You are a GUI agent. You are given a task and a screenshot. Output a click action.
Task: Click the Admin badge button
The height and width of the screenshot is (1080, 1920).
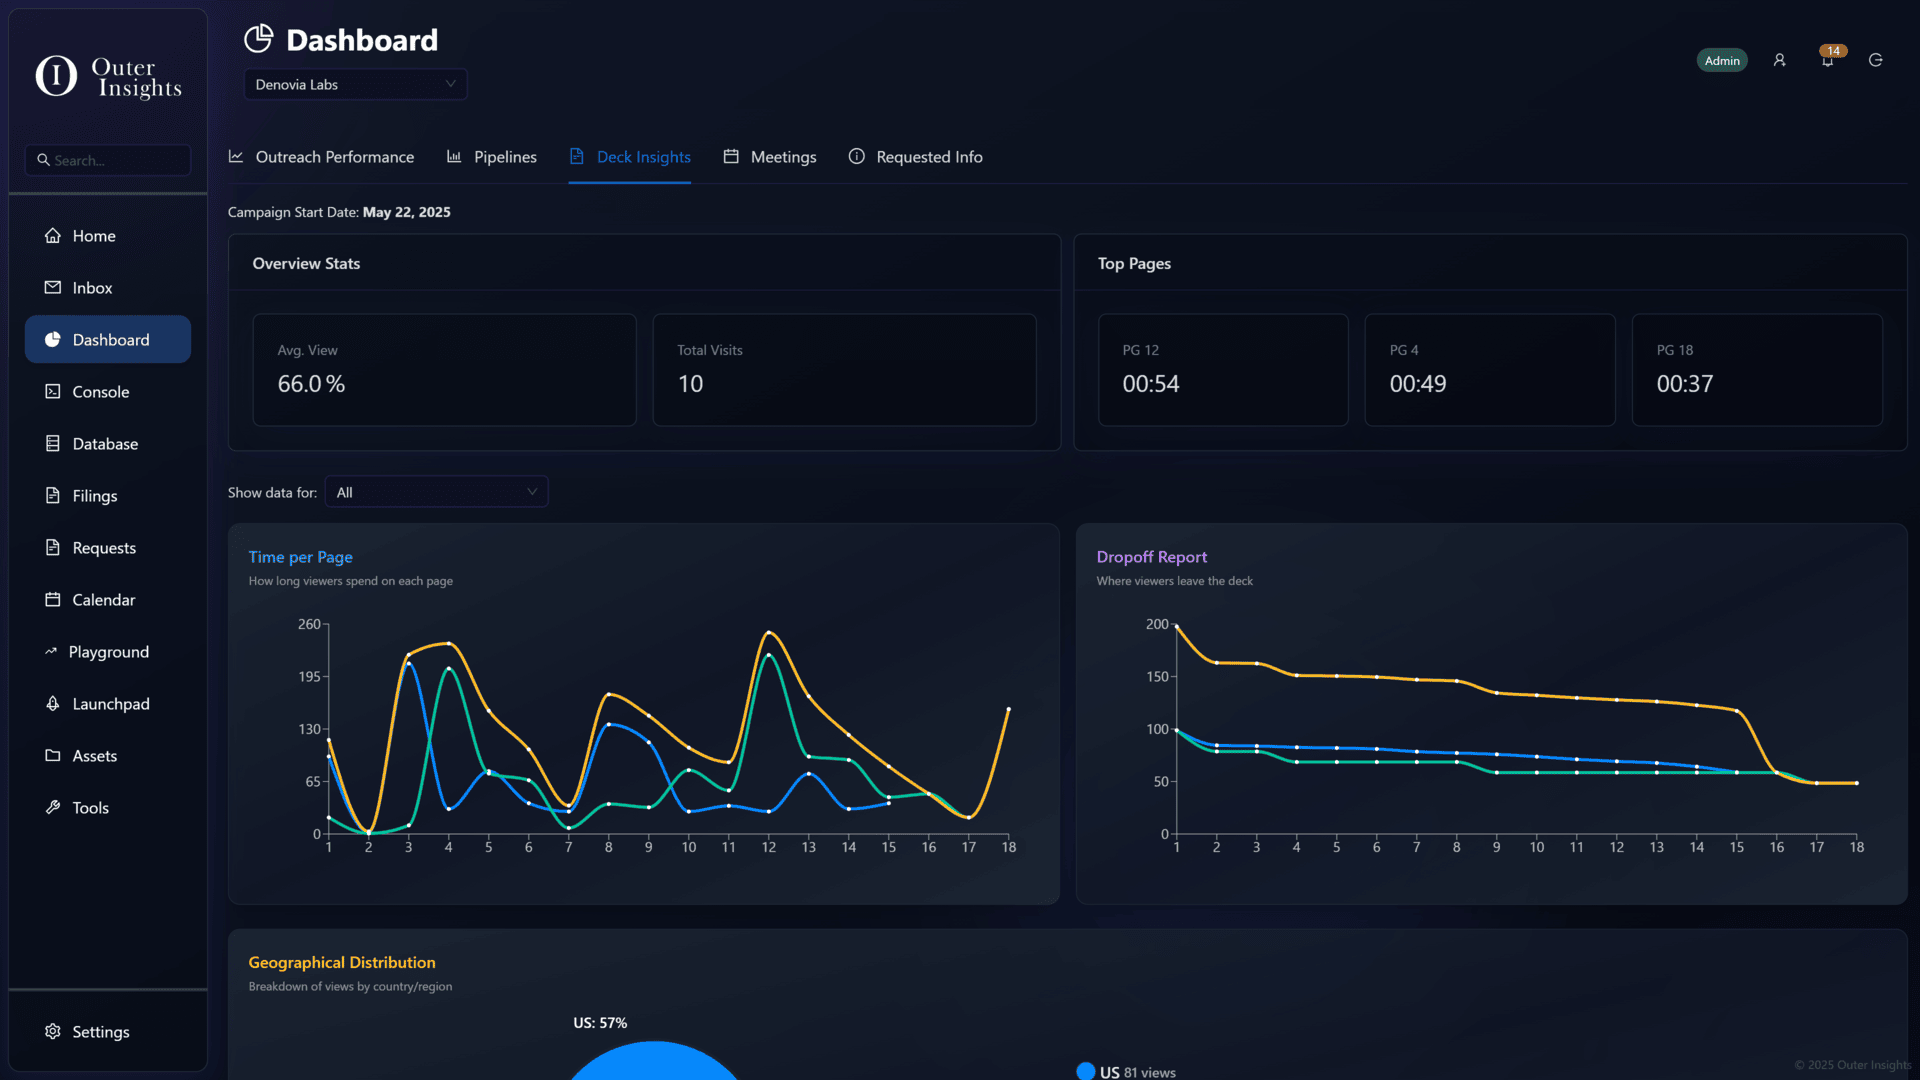(1721, 61)
